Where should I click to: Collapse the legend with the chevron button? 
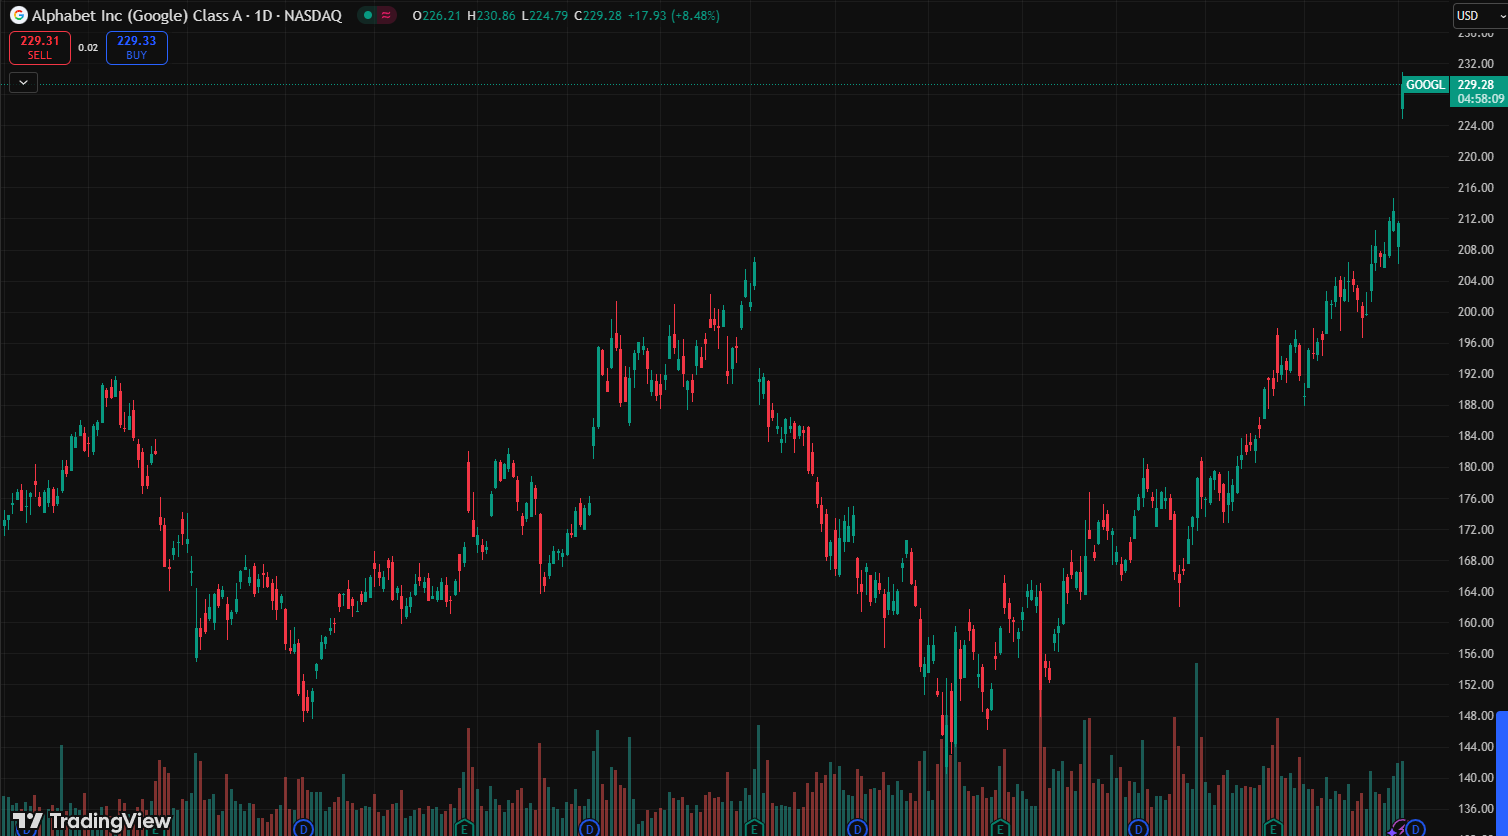coord(23,83)
